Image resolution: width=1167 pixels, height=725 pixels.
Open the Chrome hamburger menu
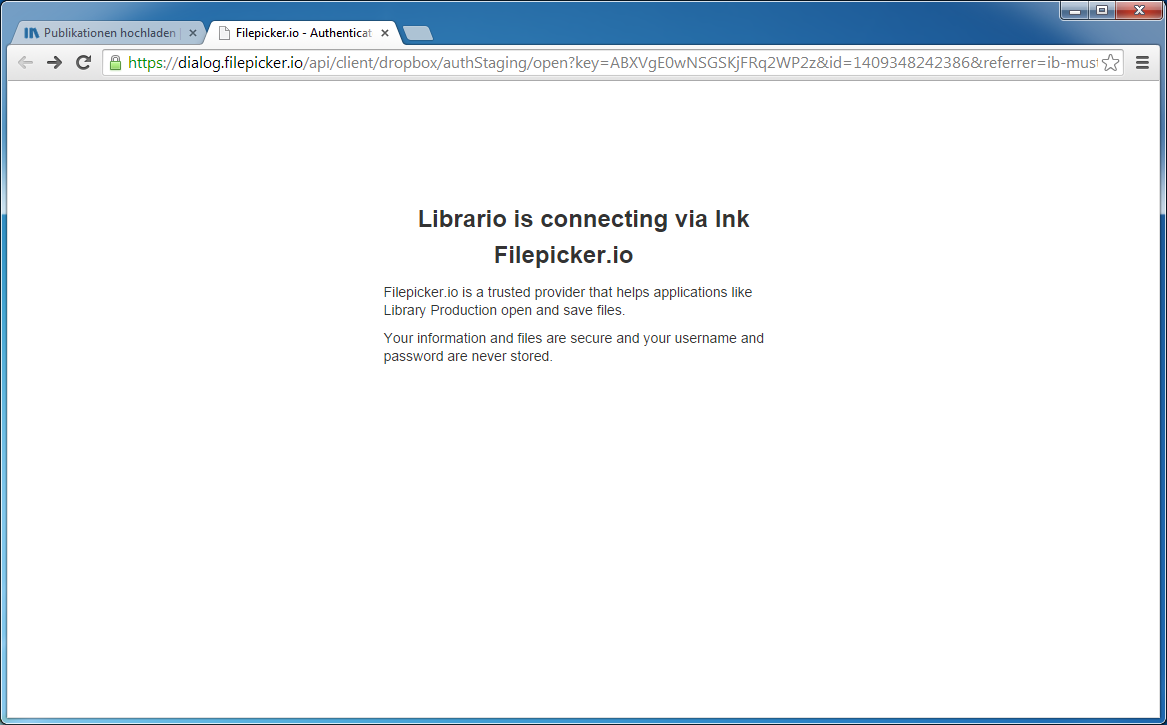point(1142,63)
